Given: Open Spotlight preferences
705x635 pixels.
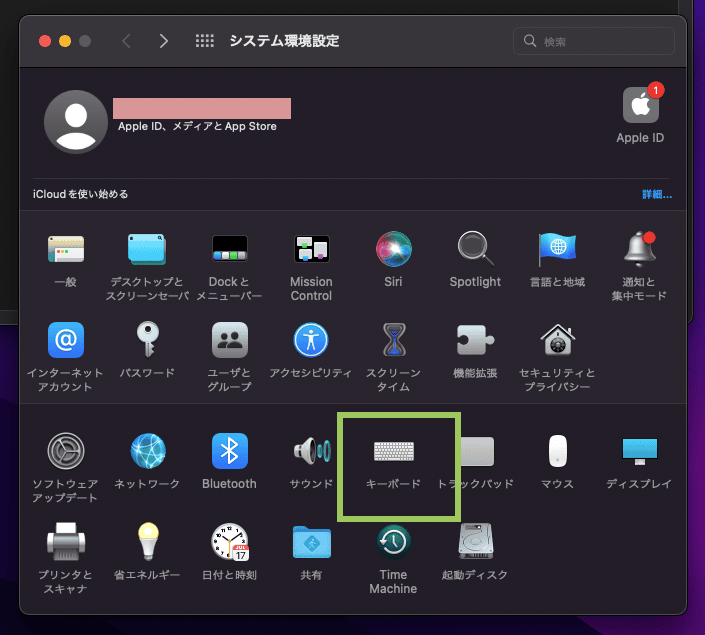Looking at the screenshot, I should (x=475, y=249).
